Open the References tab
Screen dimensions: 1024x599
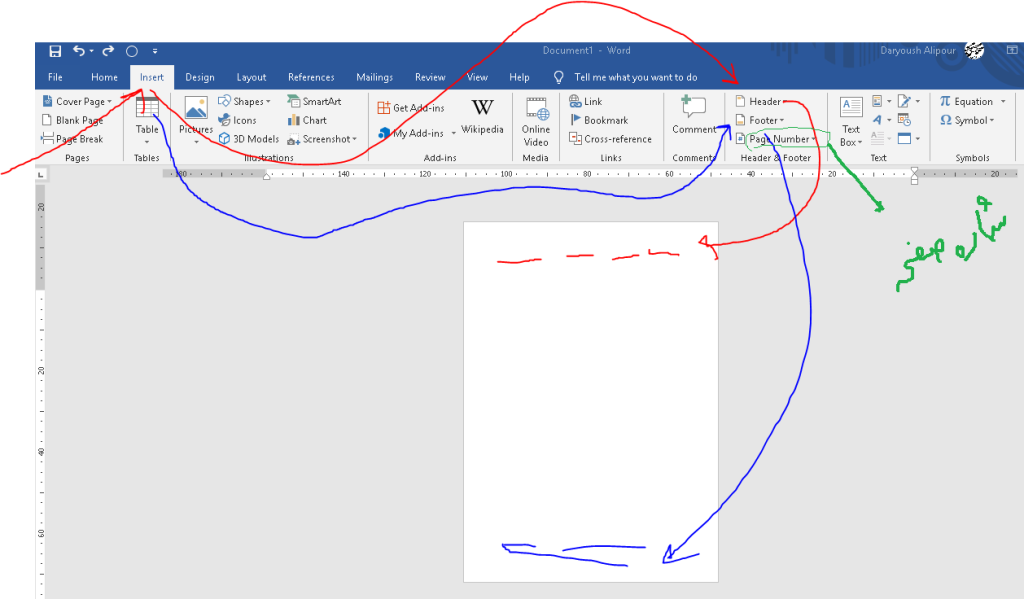[311, 77]
